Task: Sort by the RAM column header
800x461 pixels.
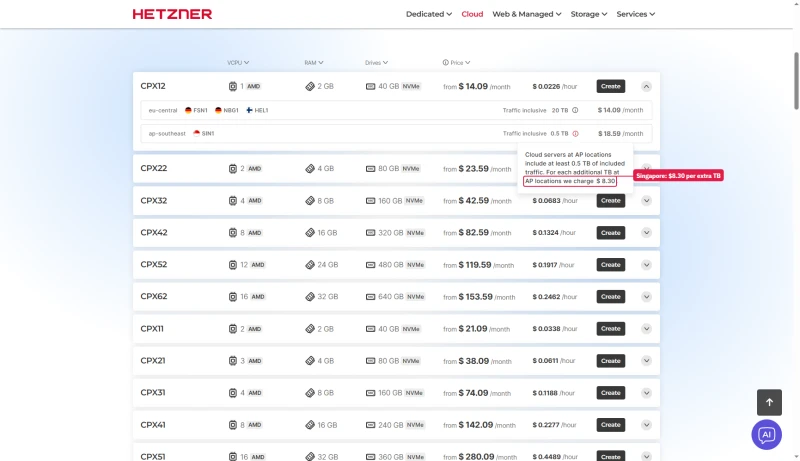Action: (314, 63)
